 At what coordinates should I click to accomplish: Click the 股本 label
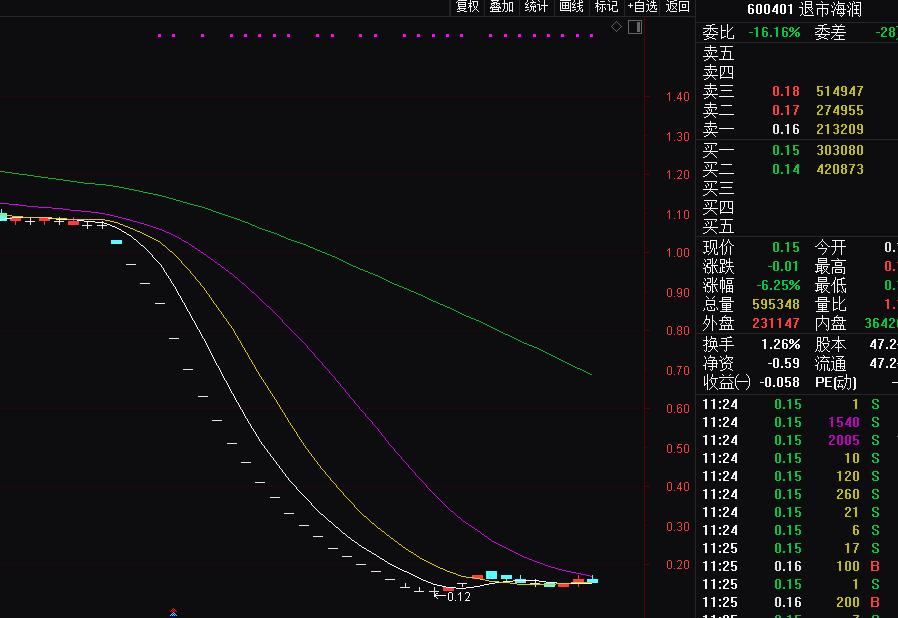click(x=830, y=344)
